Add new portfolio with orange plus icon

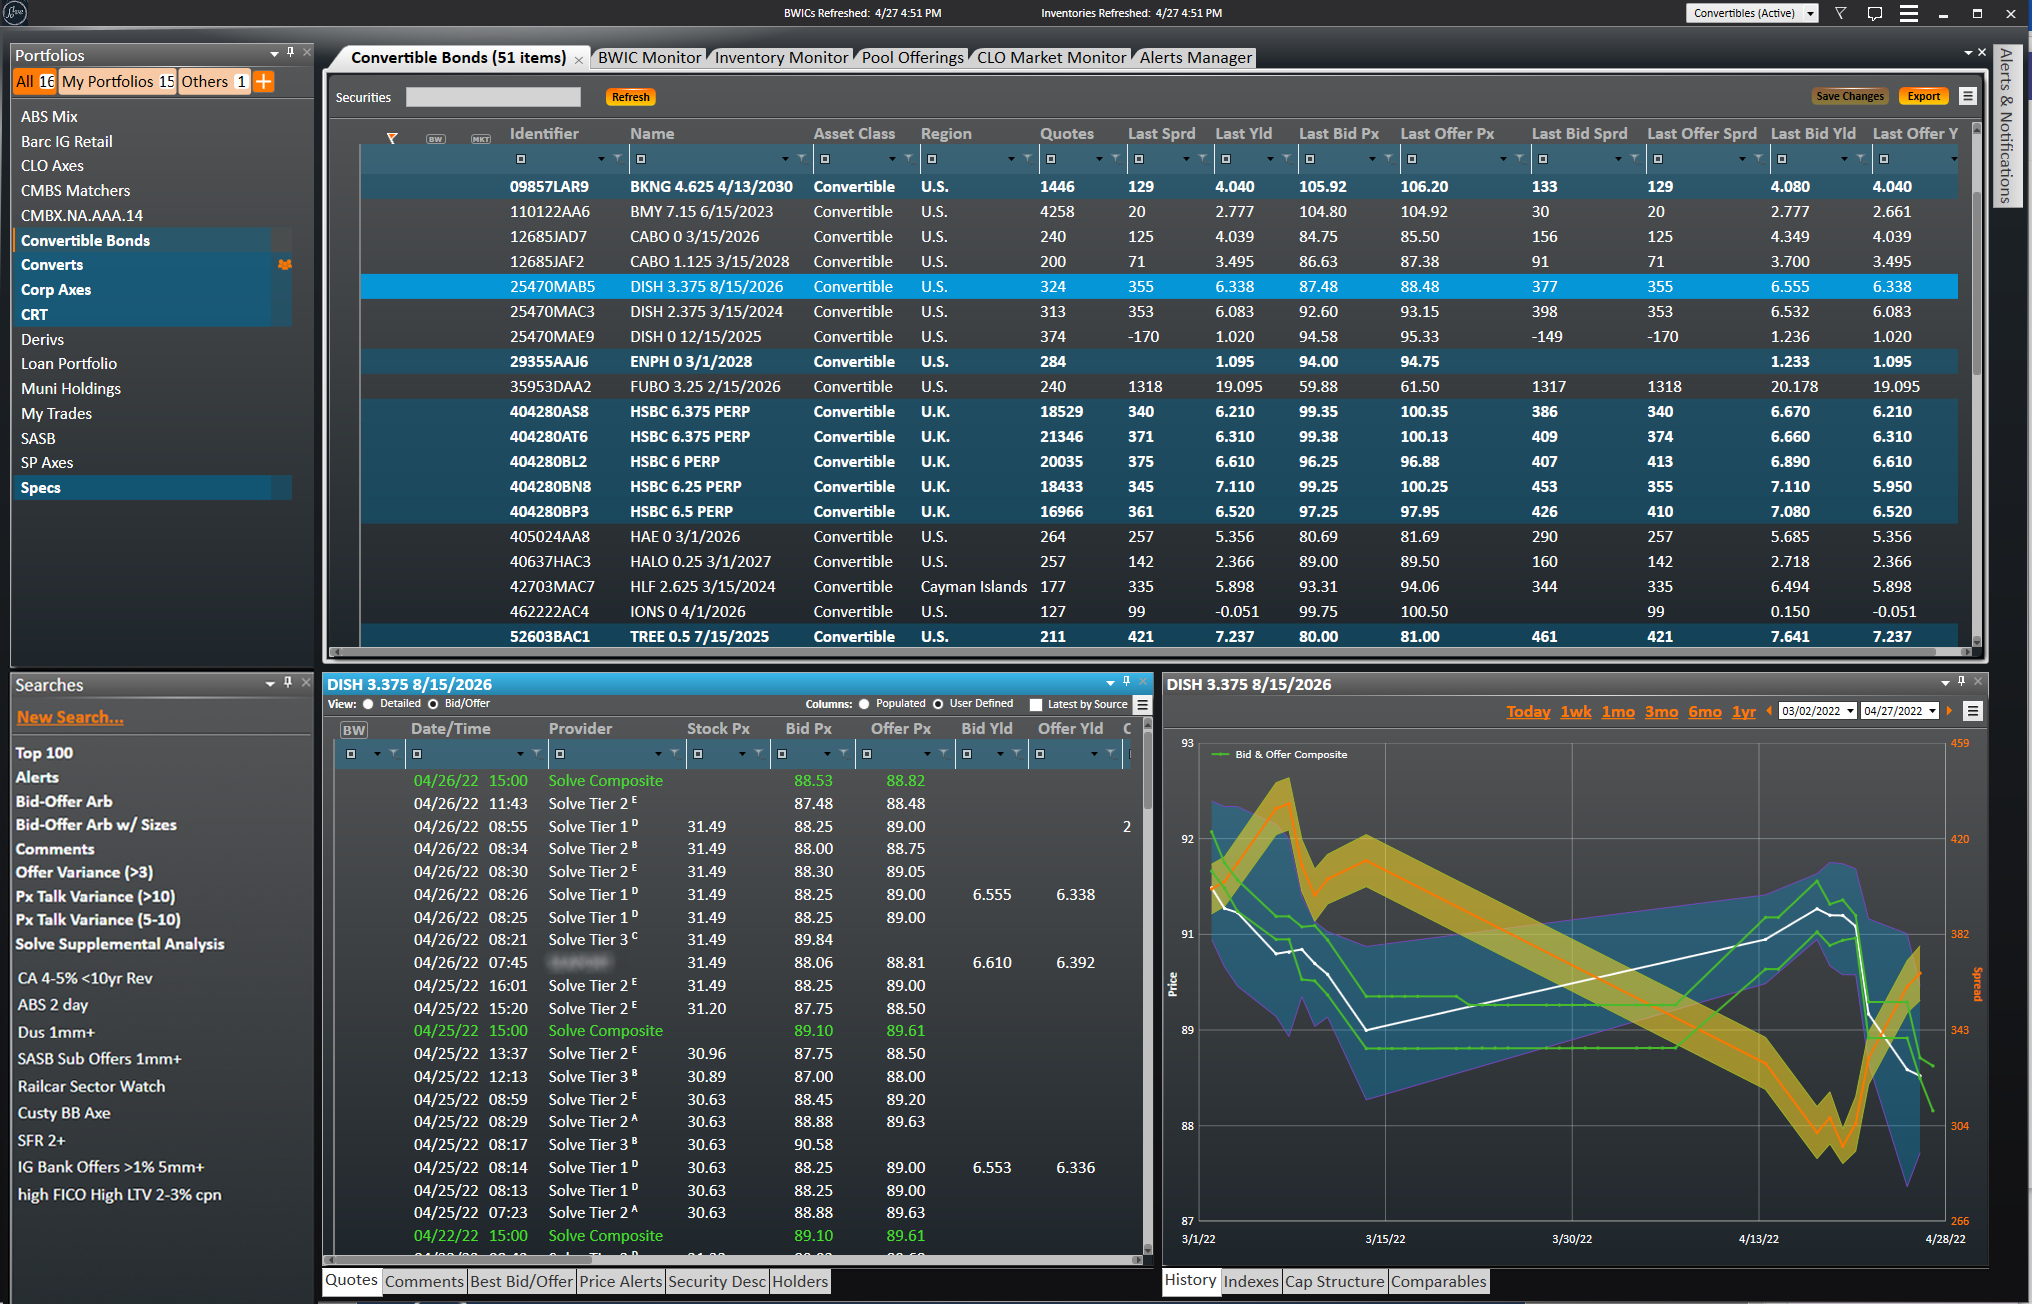pyautogui.click(x=264, y=82)
